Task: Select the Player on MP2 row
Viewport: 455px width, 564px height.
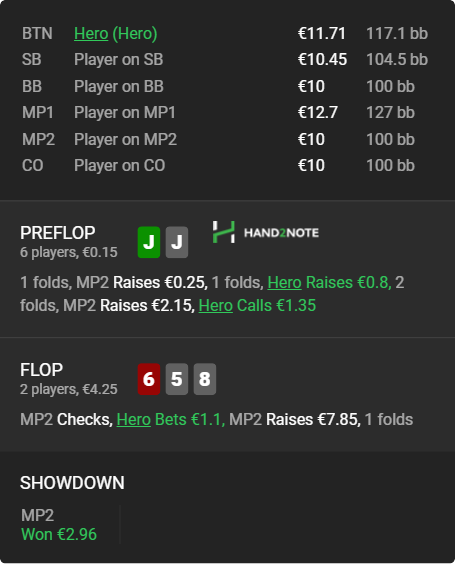Action: 225,139
